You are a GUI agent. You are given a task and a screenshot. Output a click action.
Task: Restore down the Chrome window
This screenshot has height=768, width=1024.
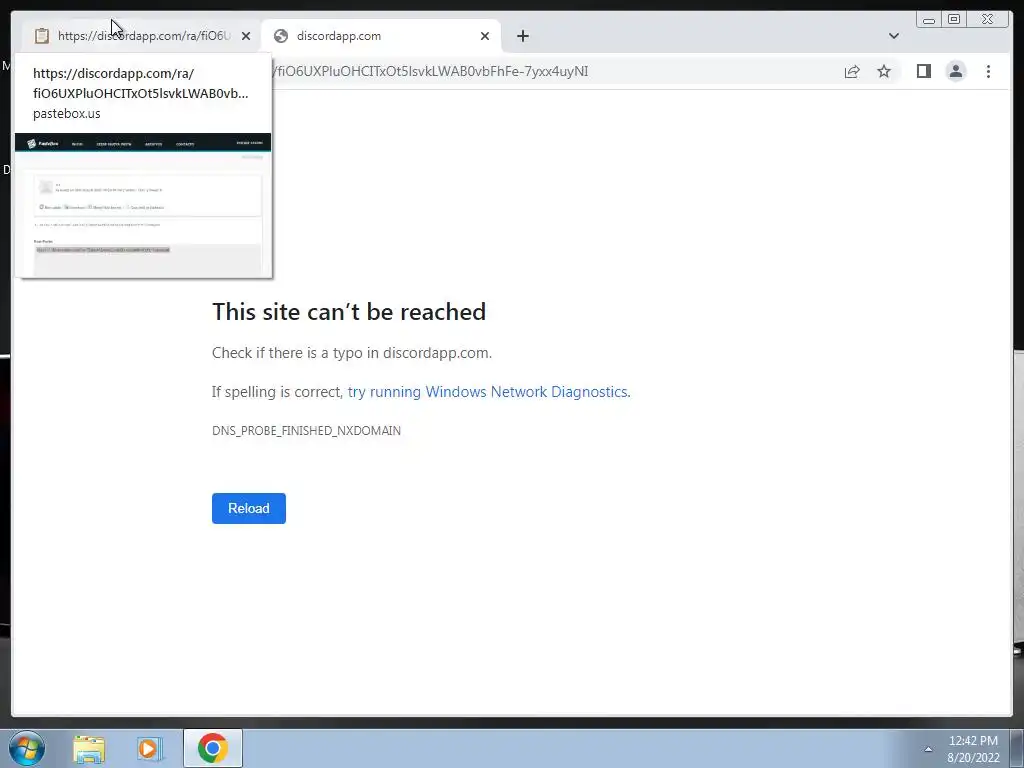point(954,20)
